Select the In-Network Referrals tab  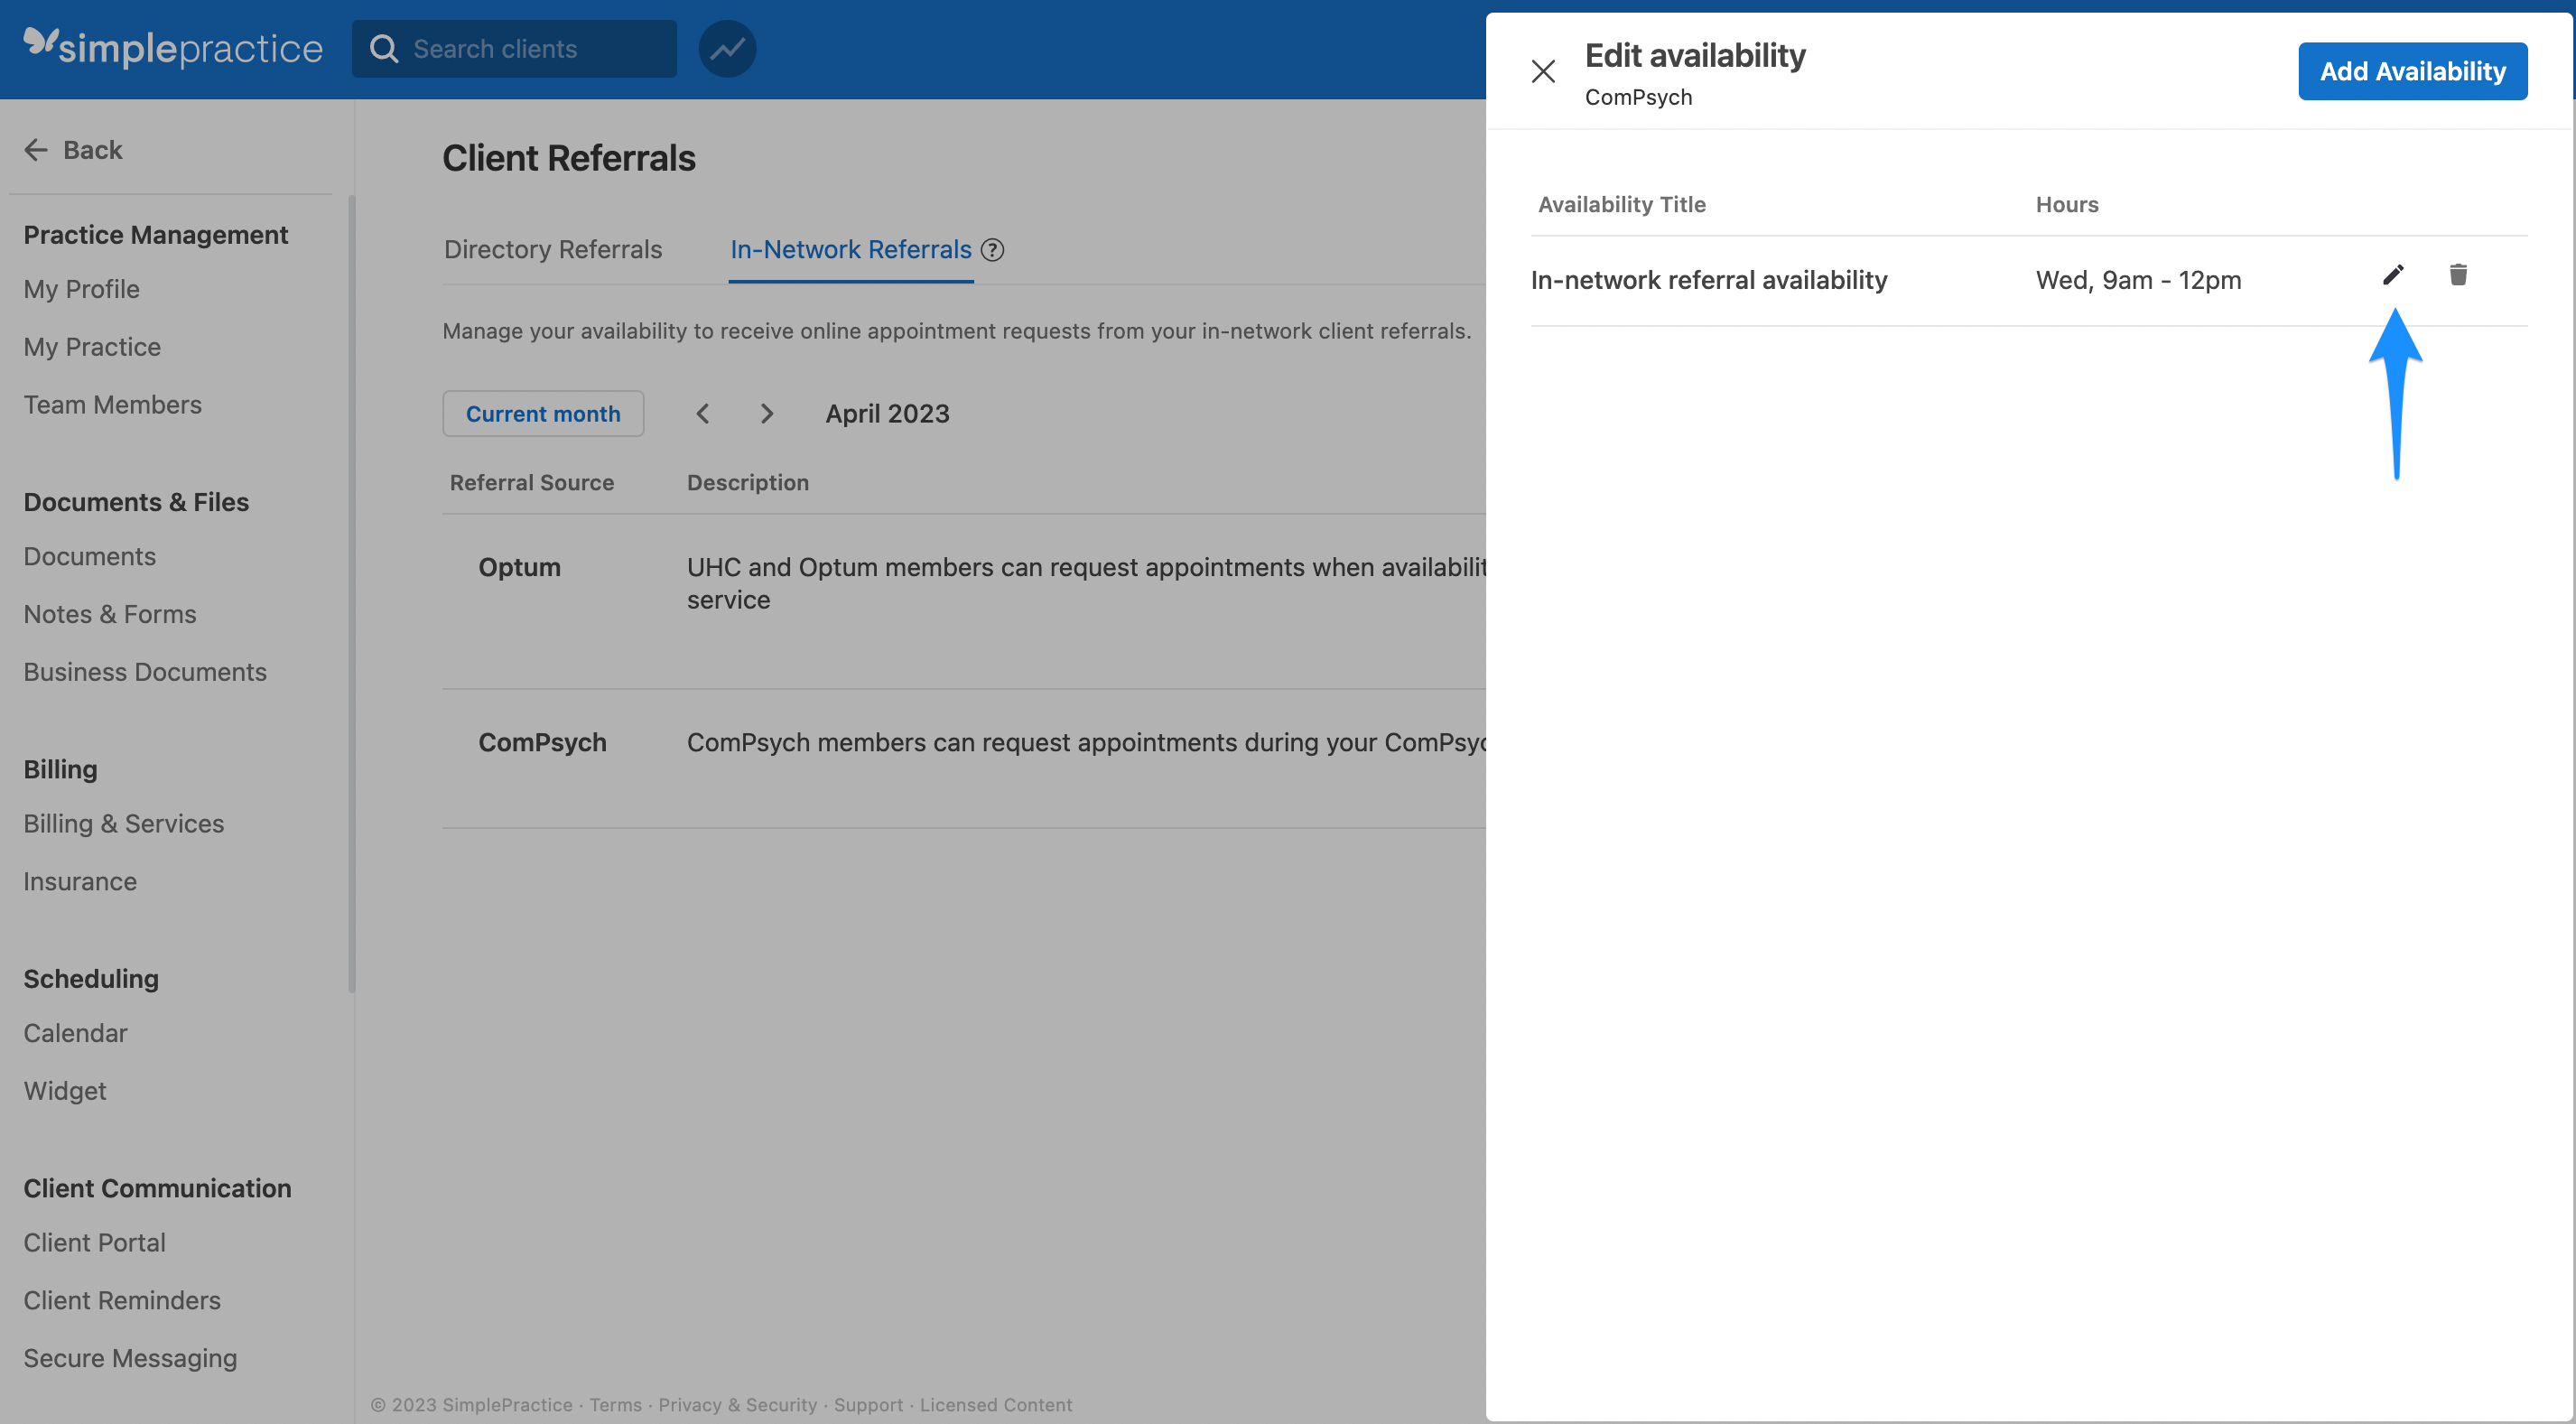click(851, 249)
